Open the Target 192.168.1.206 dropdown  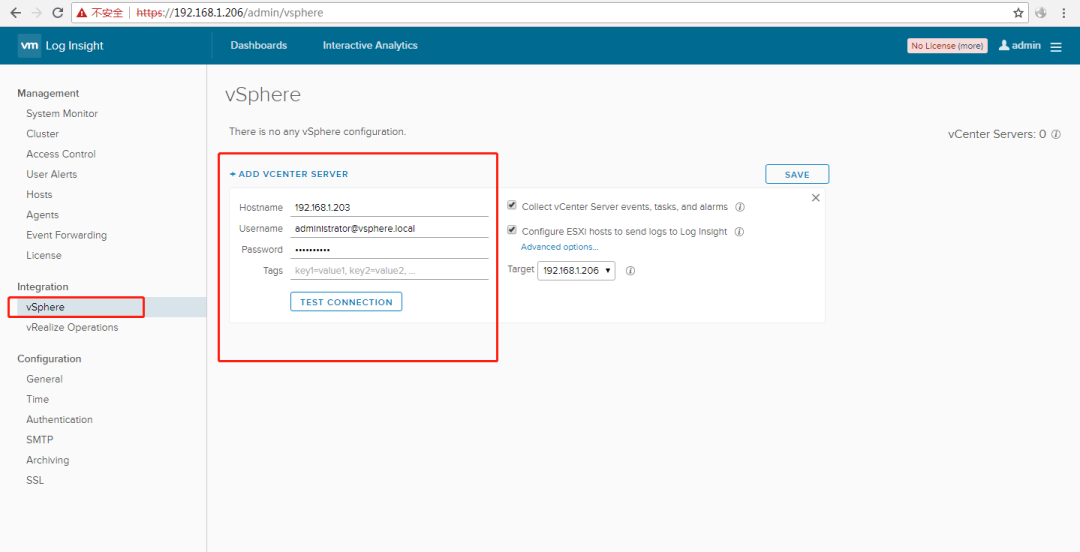577,271
